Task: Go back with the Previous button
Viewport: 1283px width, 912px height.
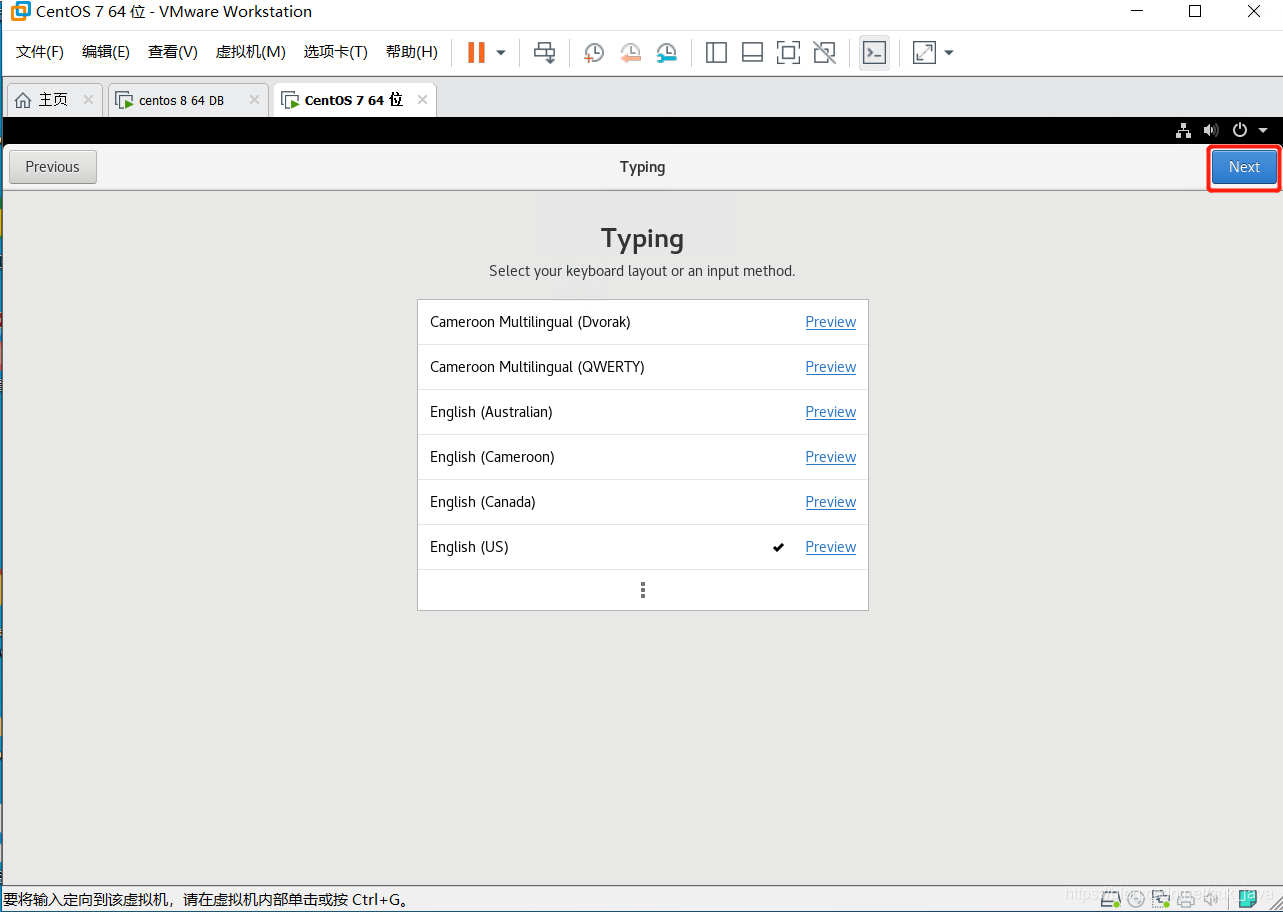Action: 53,167
